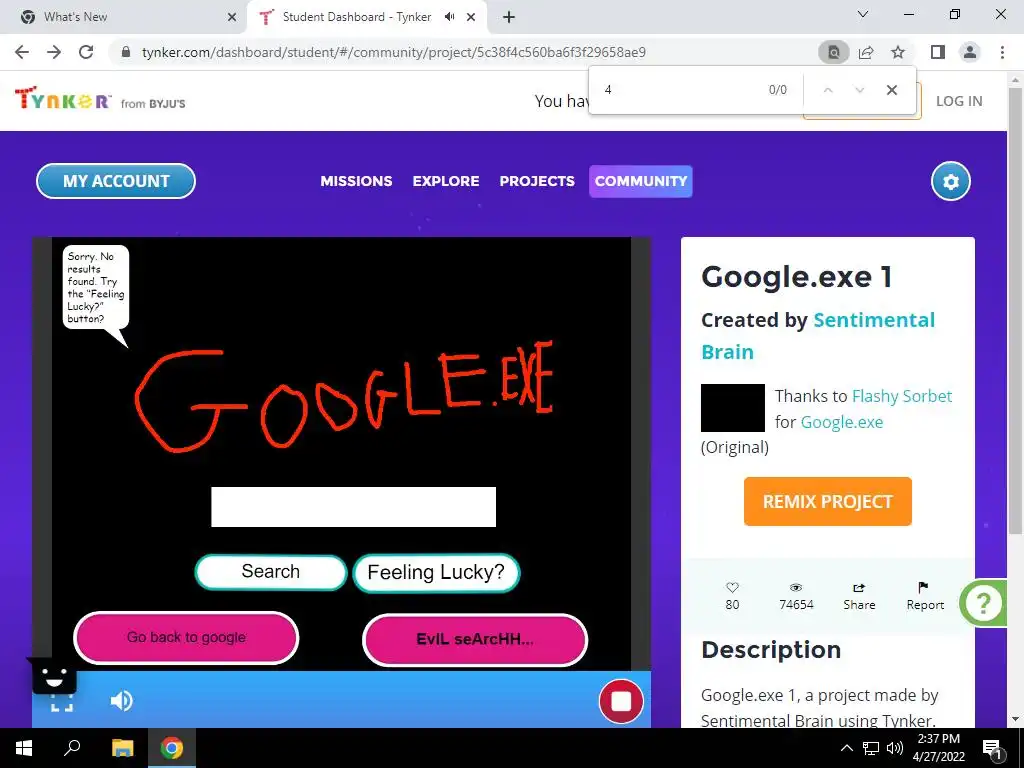Mute the project sound speaker icon

coord(121,701)
